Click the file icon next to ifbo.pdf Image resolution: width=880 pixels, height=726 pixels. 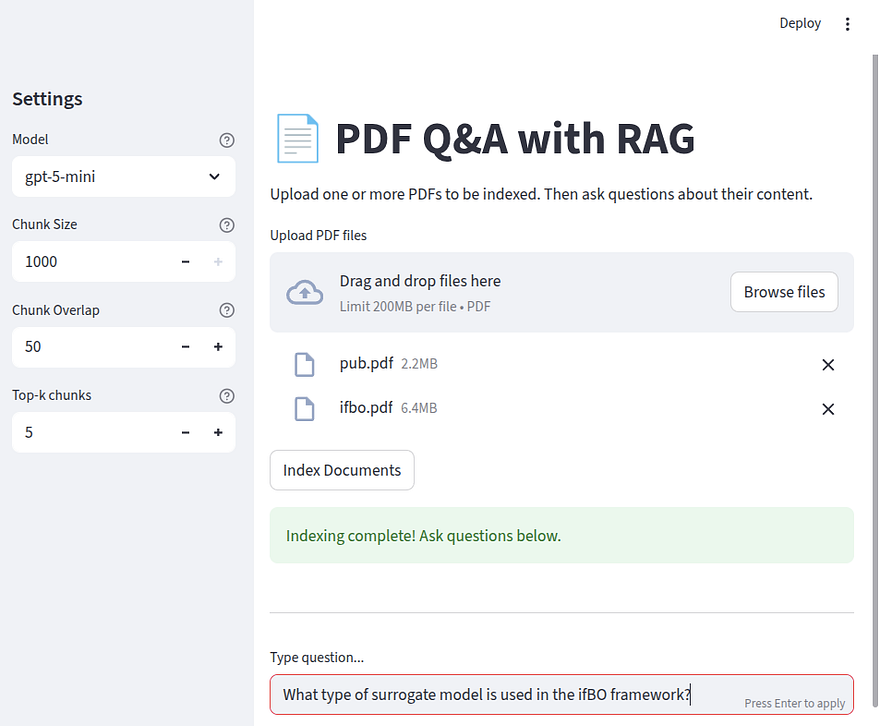pyautogui.click(x=305, y=408)
